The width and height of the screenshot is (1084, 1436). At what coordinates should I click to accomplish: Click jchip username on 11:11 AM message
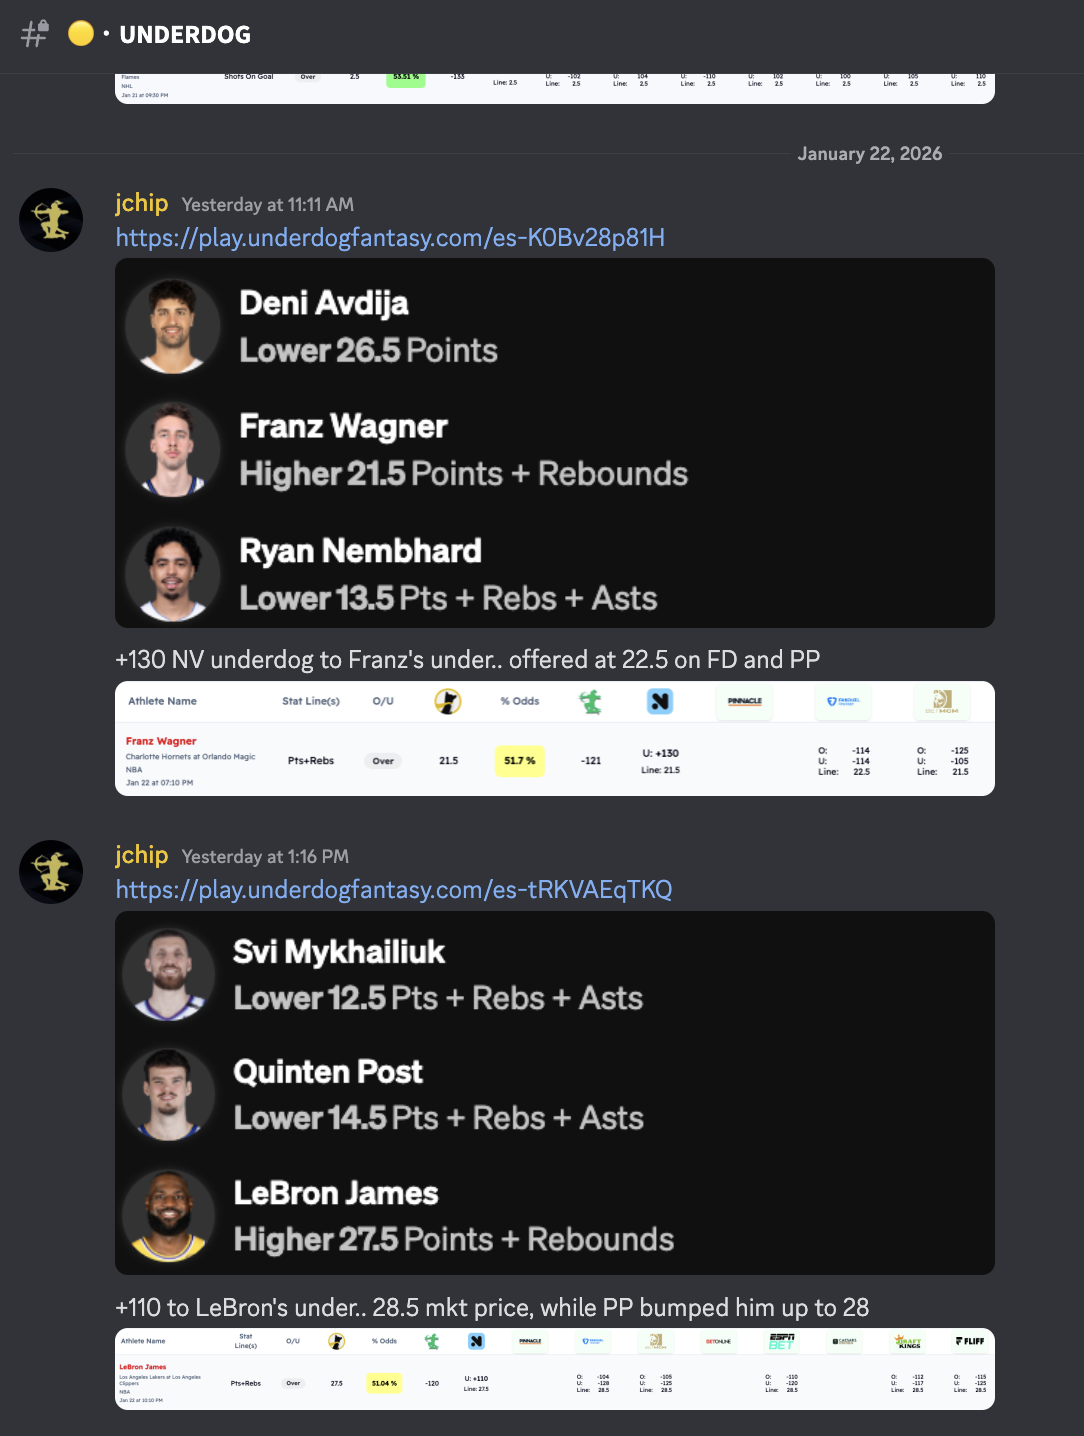point(141,203)
